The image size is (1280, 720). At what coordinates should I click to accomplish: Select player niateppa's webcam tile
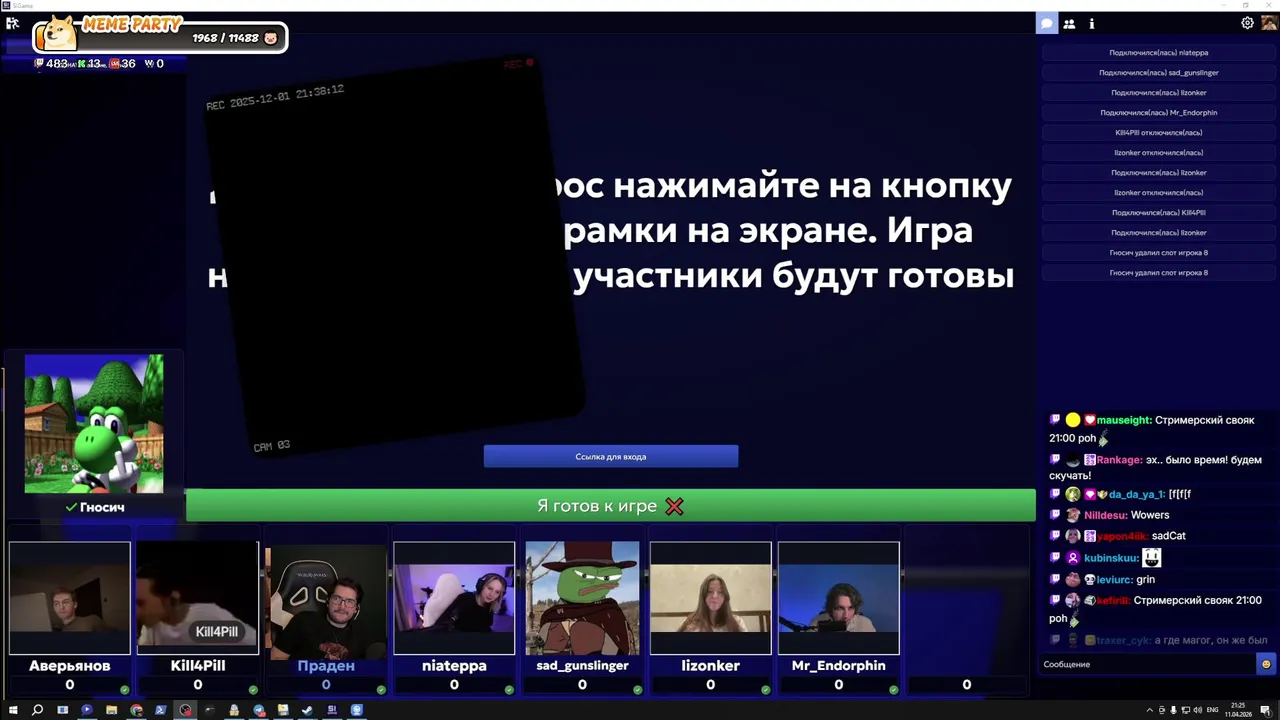[x=454, y=598]
